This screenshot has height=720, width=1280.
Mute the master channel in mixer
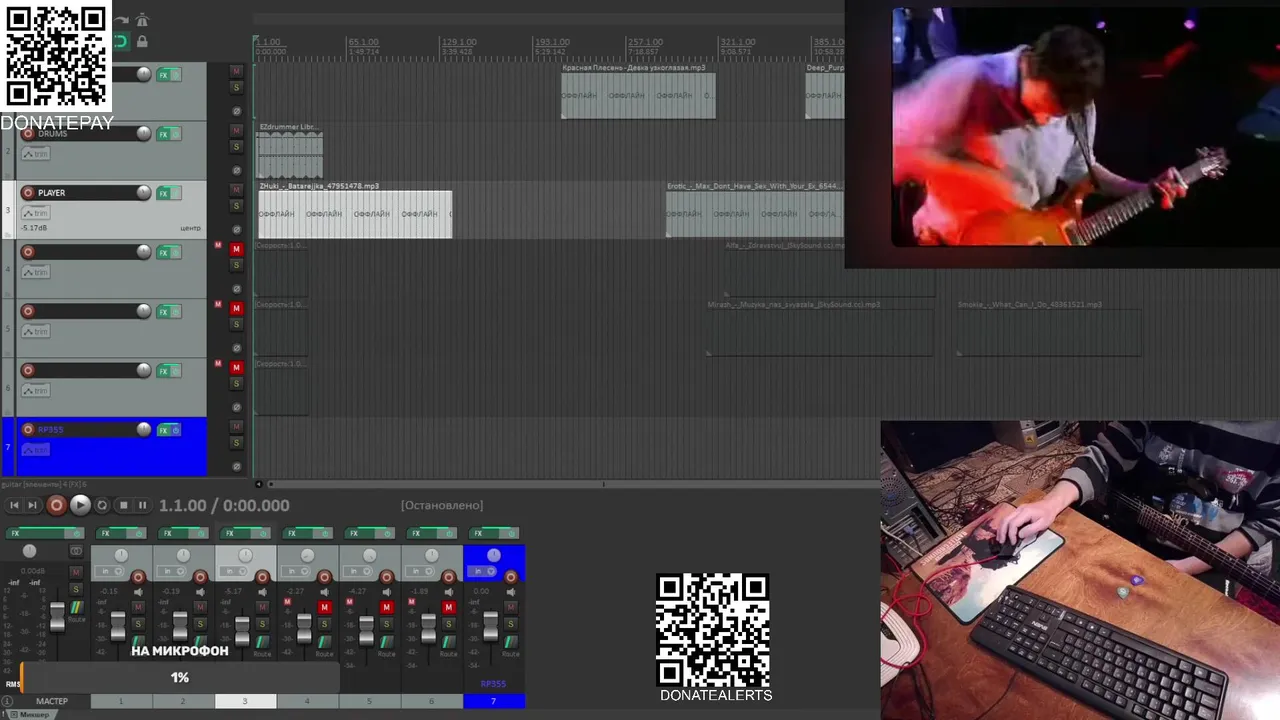[x=76, y=572]
